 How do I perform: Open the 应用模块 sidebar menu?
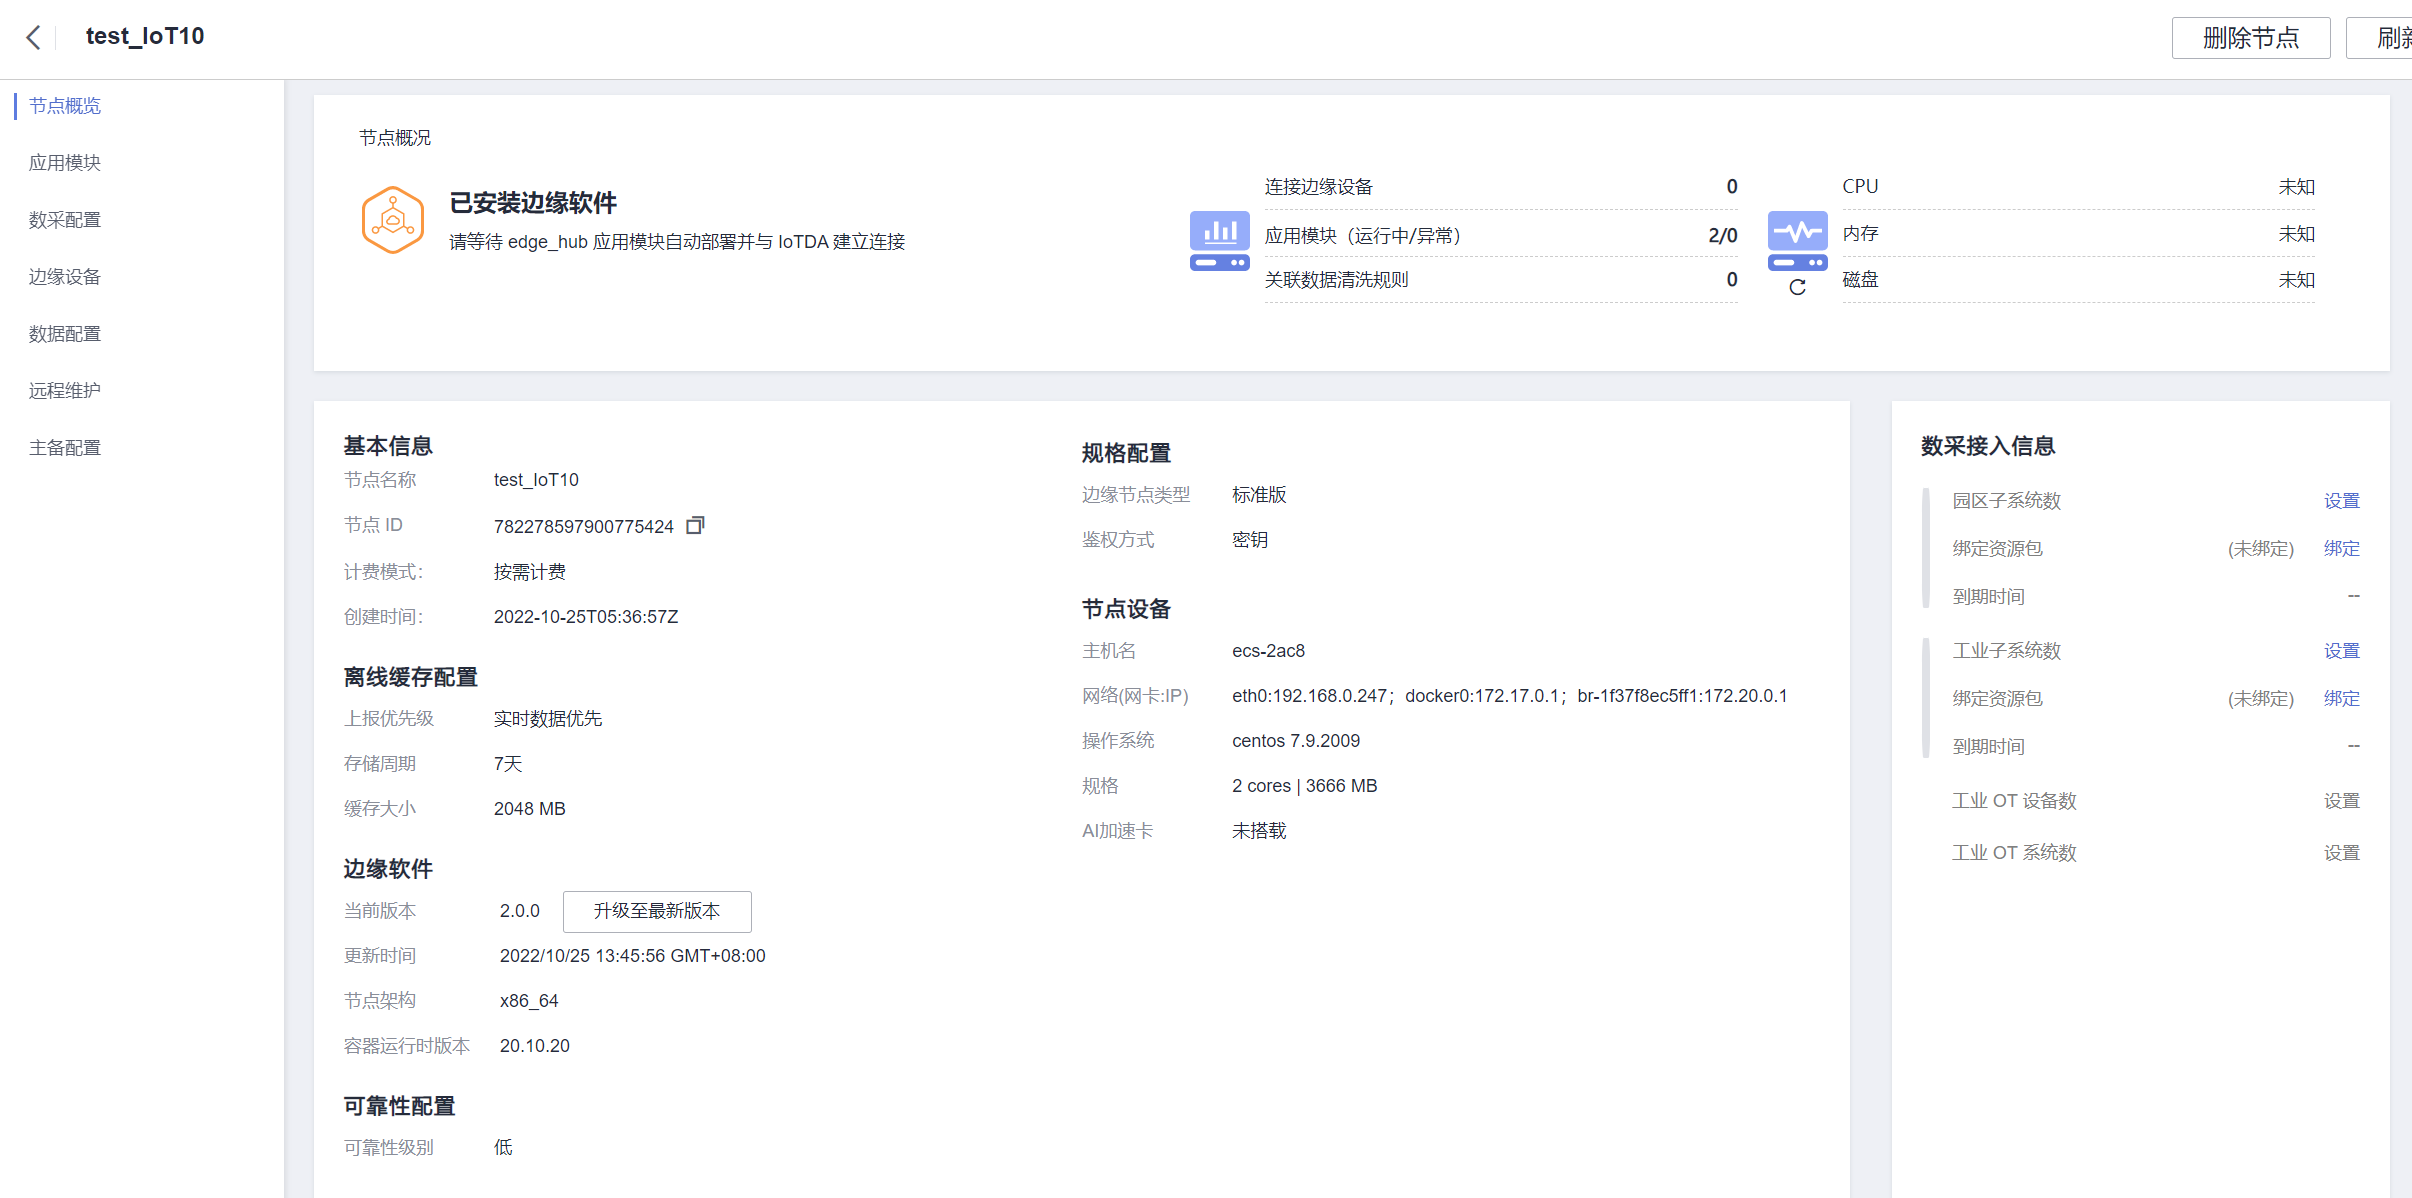point(65,163)
